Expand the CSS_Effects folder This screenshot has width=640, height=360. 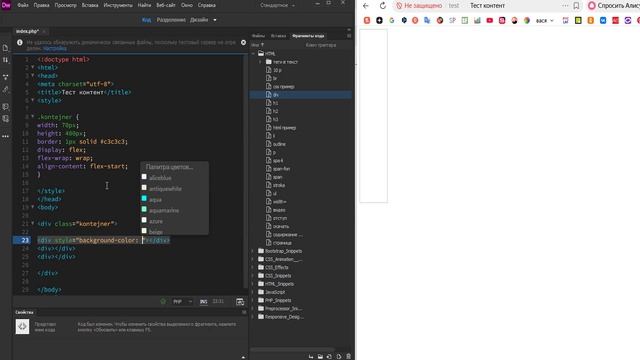pos(253,267)
